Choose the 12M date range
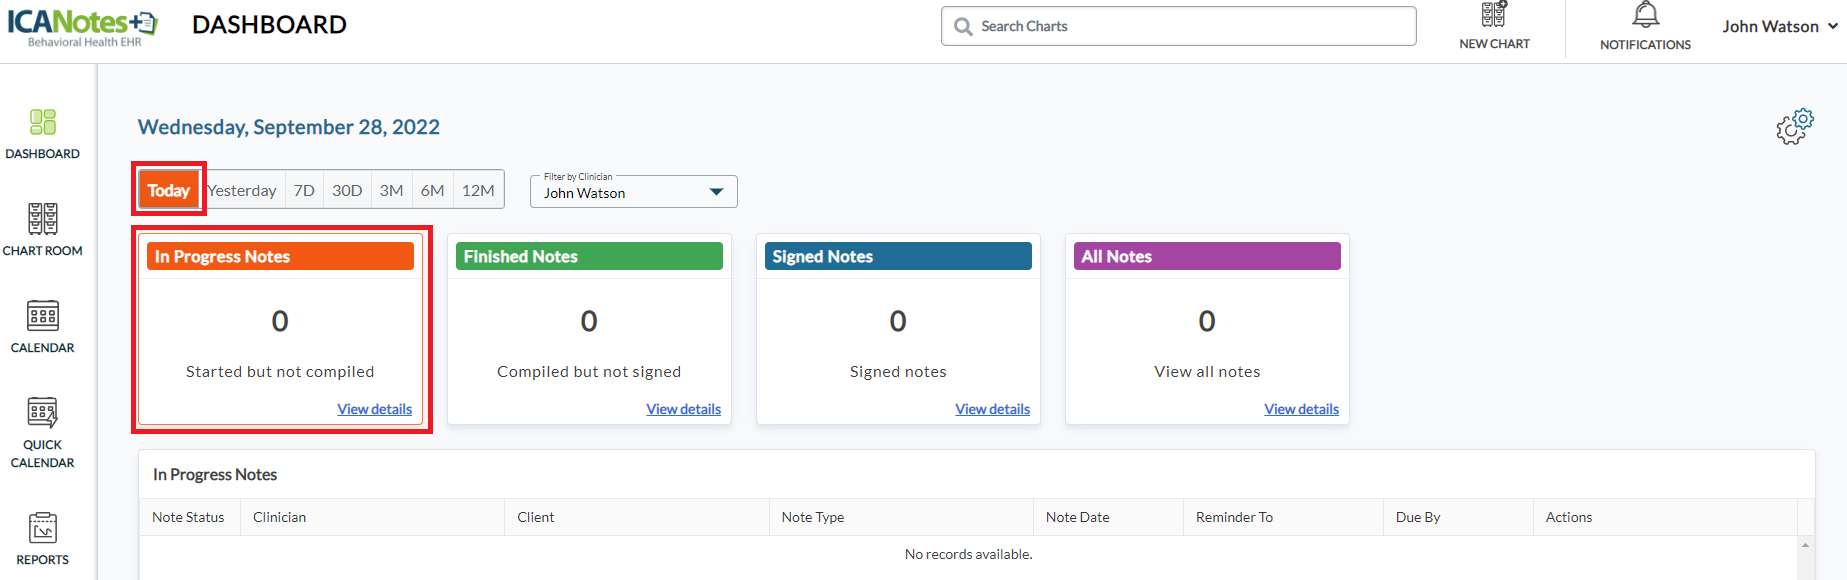 (x=478, y=191)
